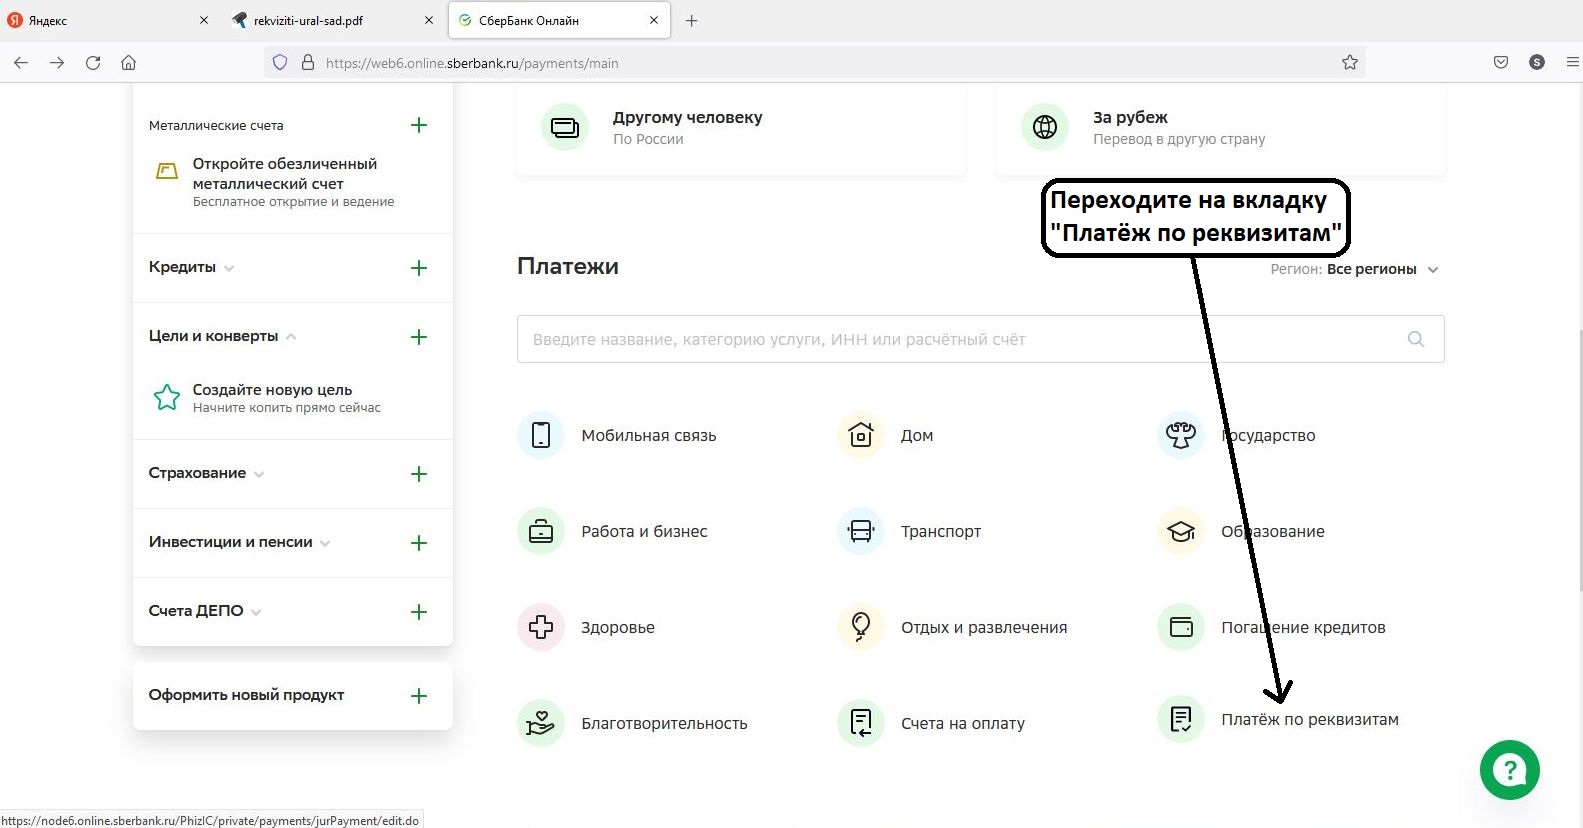The width and height of the screenshot is (1583, 828).
Task: Open the Дом payment category icon
Action: coord(861,435)
